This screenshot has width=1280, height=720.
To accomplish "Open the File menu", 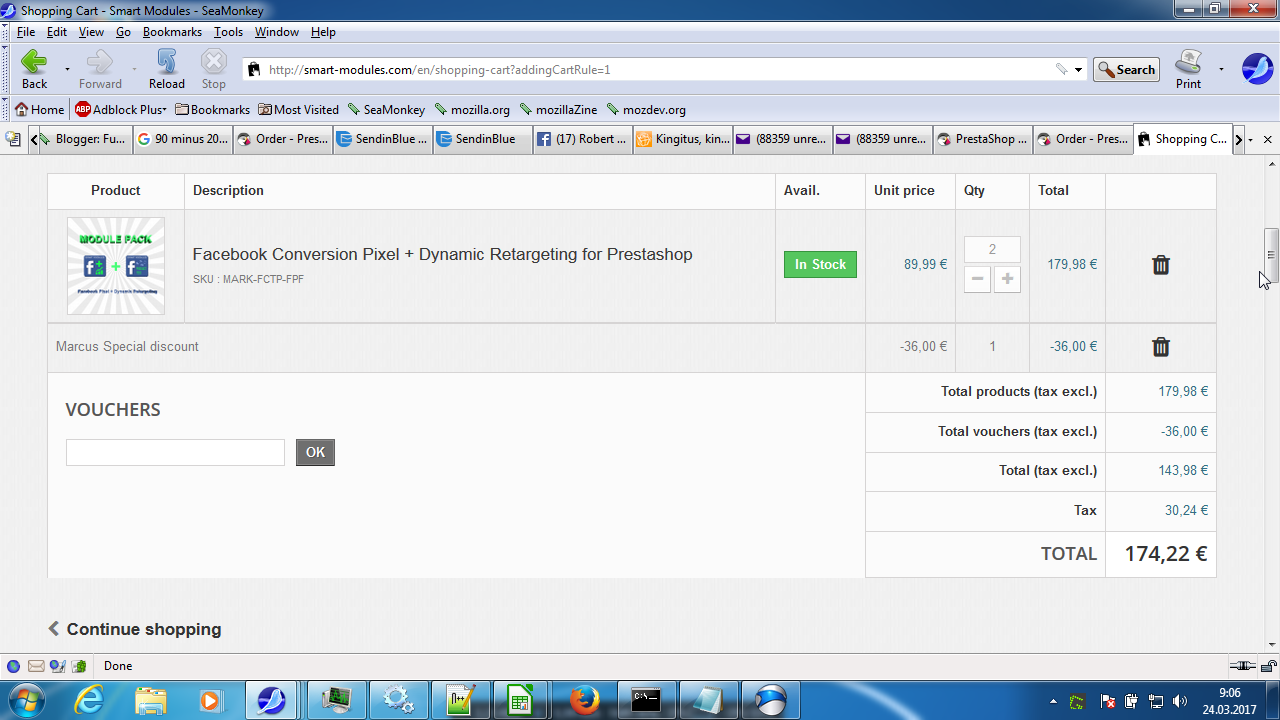I will [x=26, y=32].
